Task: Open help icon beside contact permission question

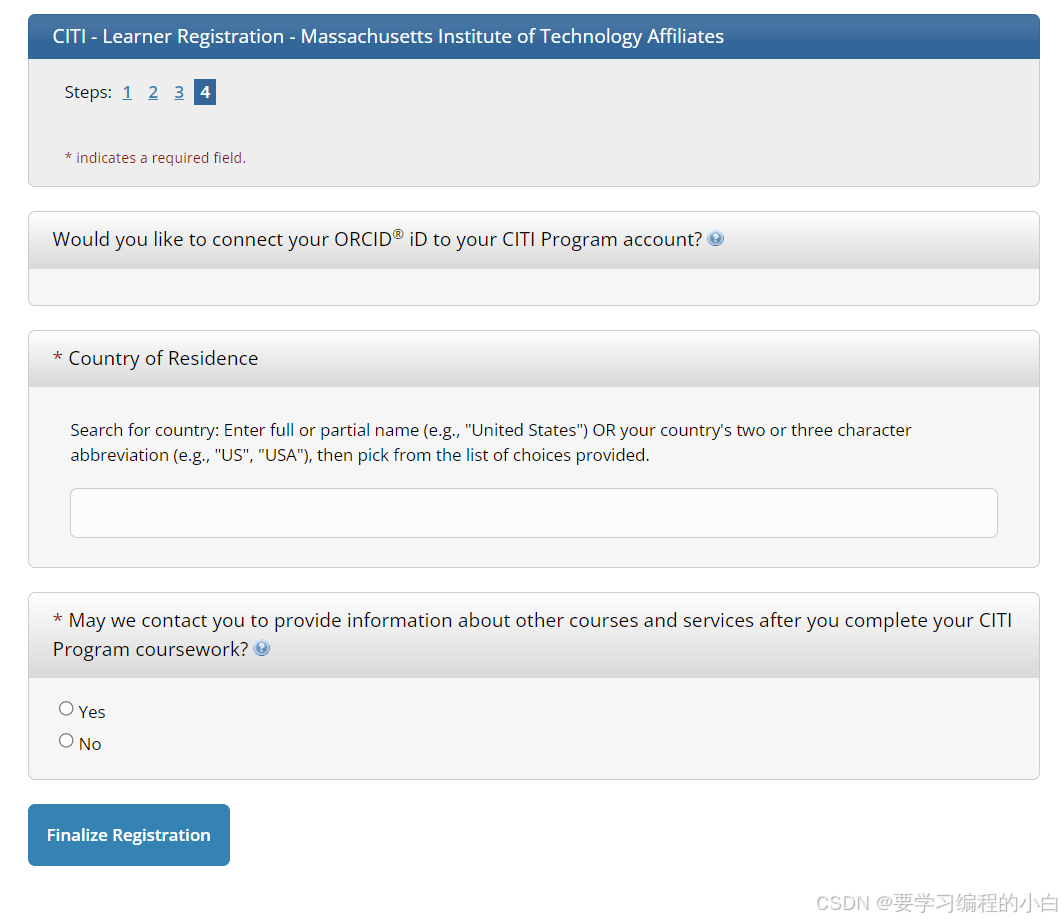Action: coord(262,649)
